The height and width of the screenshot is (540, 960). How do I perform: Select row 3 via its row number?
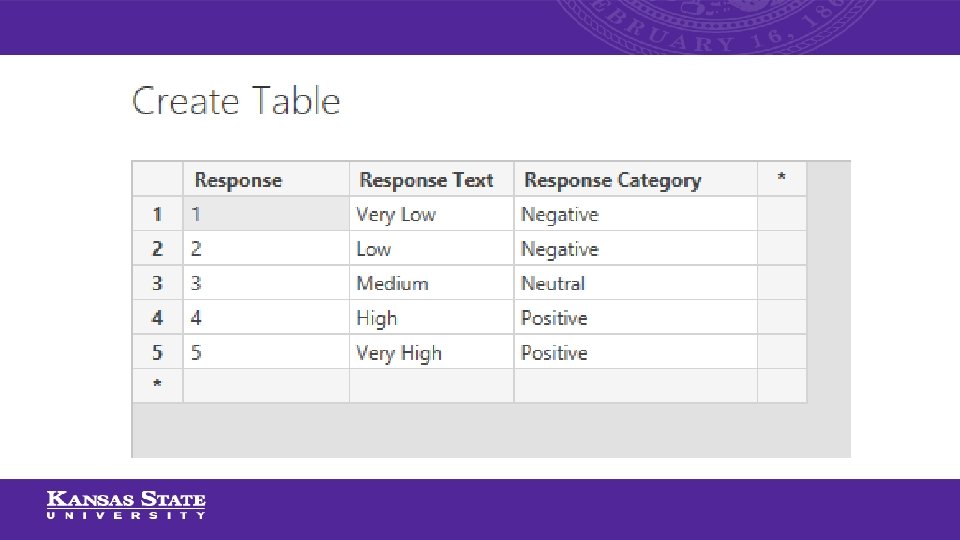click(157, 284)
